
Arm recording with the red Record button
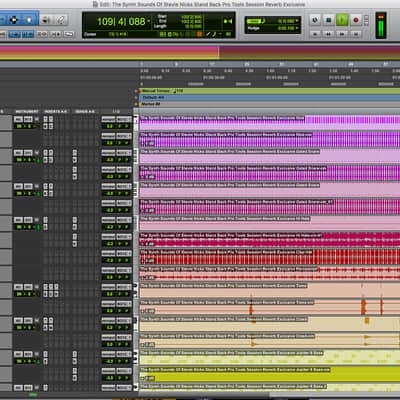tap(356, 20)
